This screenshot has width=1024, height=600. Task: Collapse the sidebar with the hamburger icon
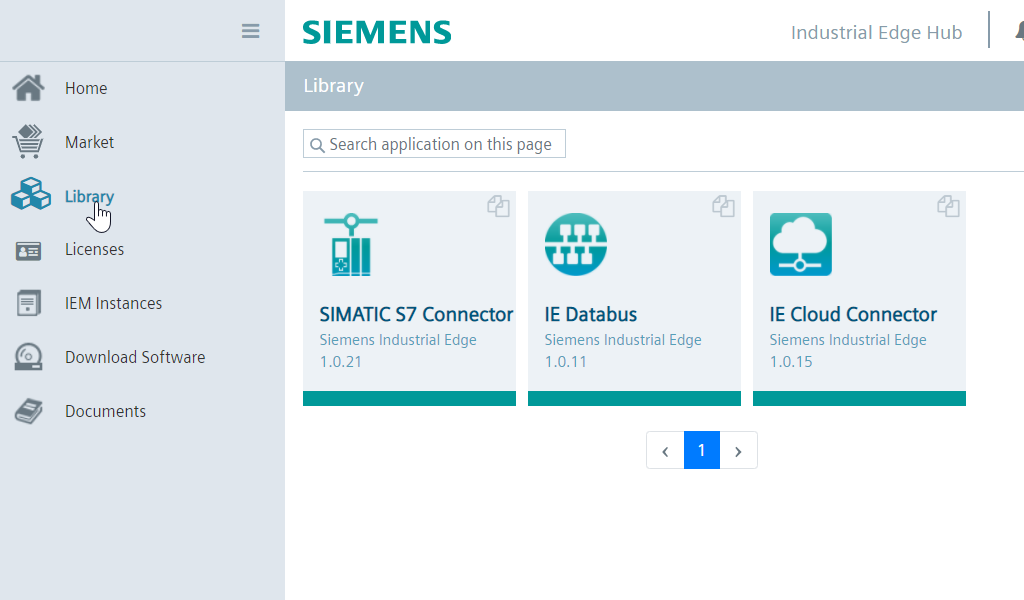(250, 31)
